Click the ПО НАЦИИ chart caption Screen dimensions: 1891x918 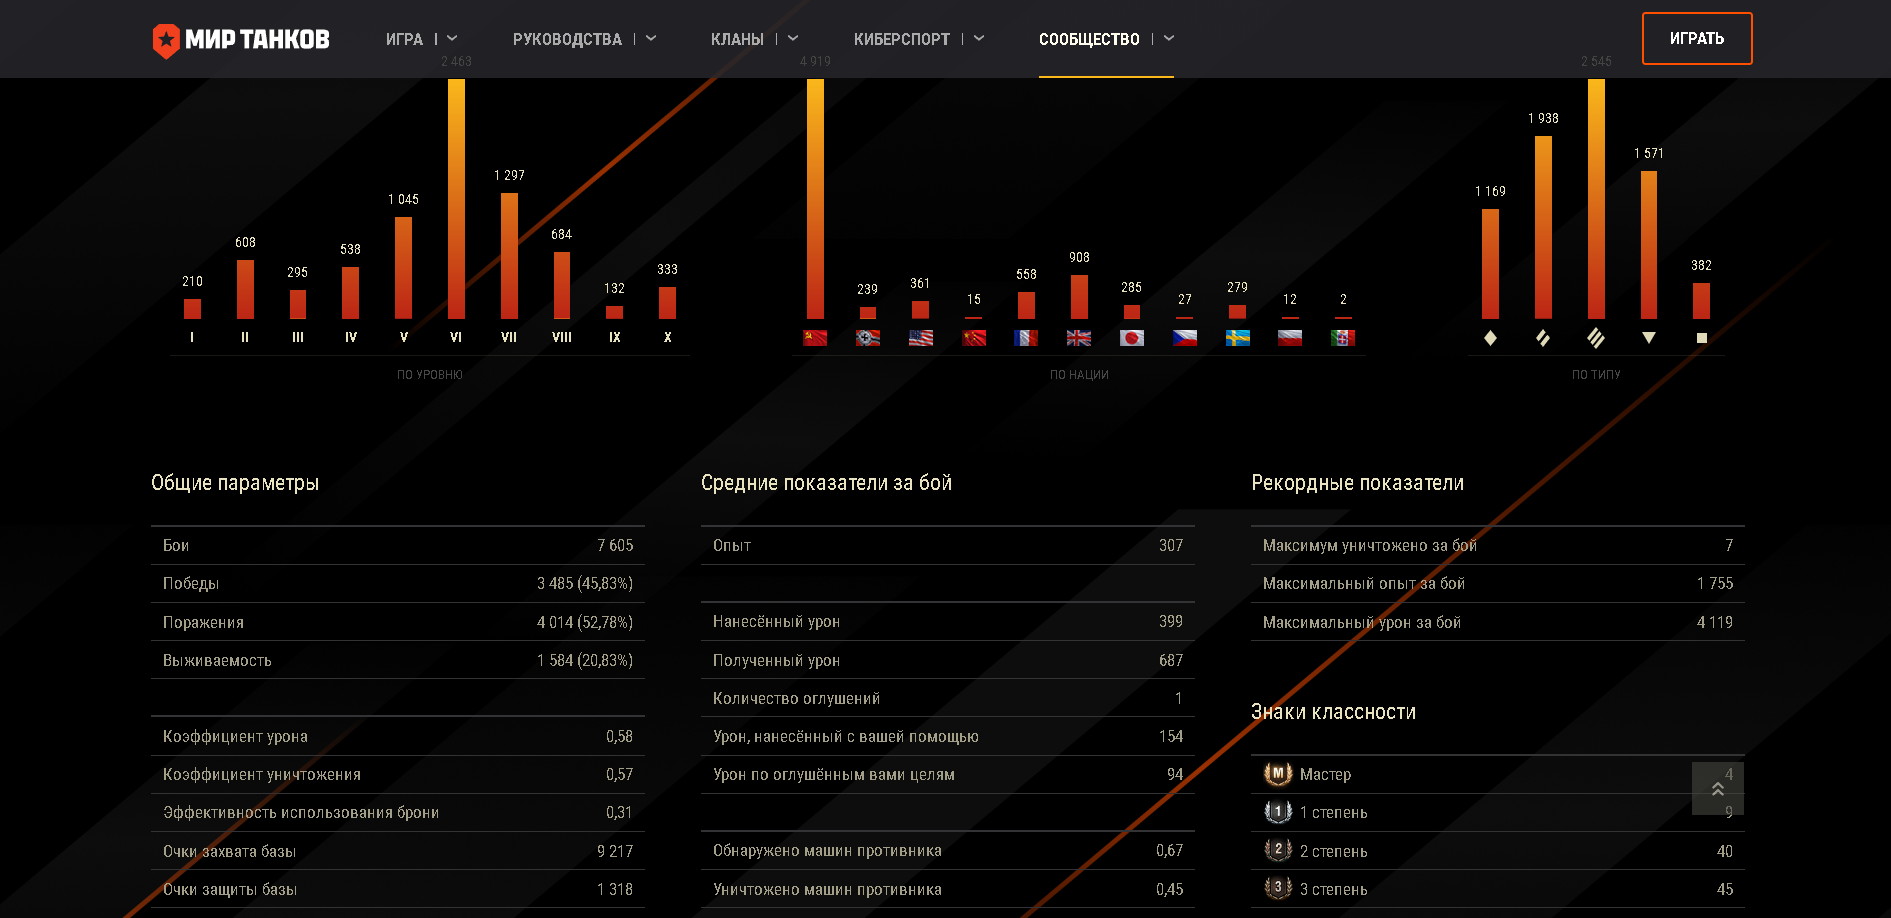coord(1079,375)
